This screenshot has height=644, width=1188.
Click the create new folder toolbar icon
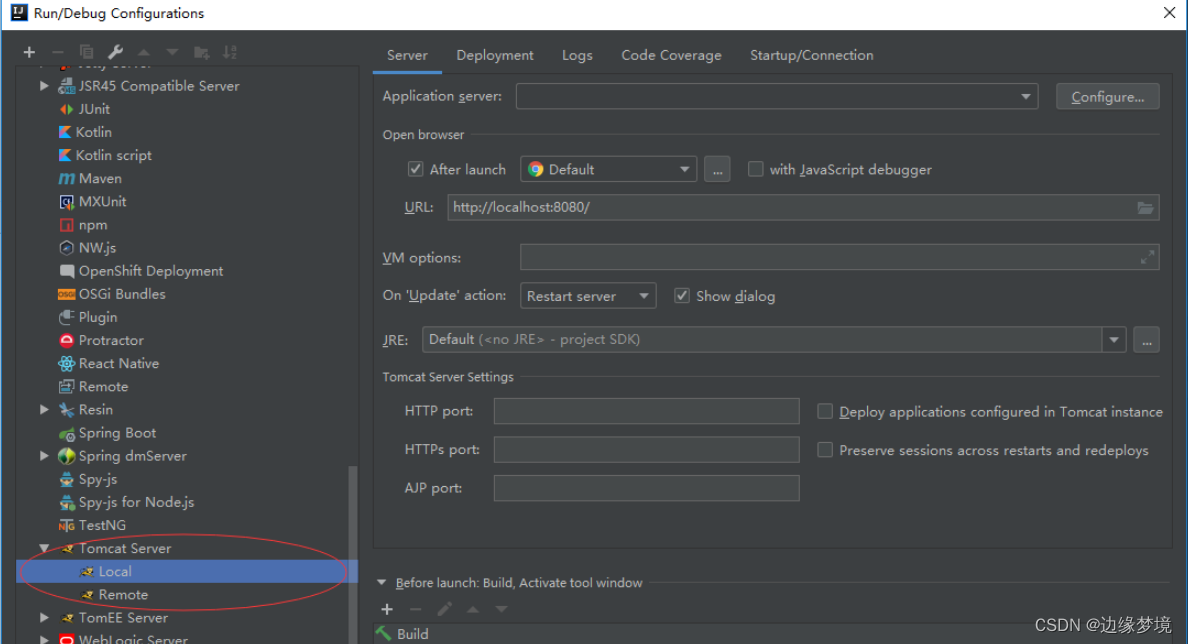(202, 52)
